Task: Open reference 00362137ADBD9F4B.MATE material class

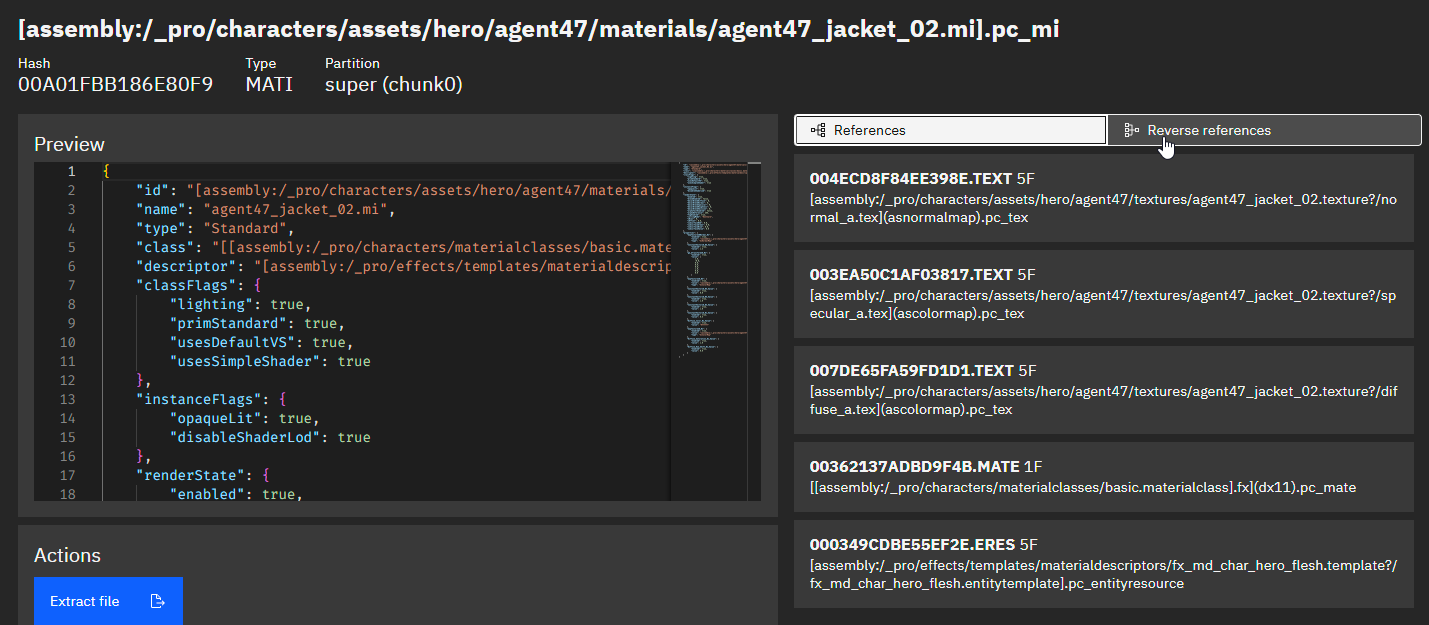Action: click(x=1104, y=477)
